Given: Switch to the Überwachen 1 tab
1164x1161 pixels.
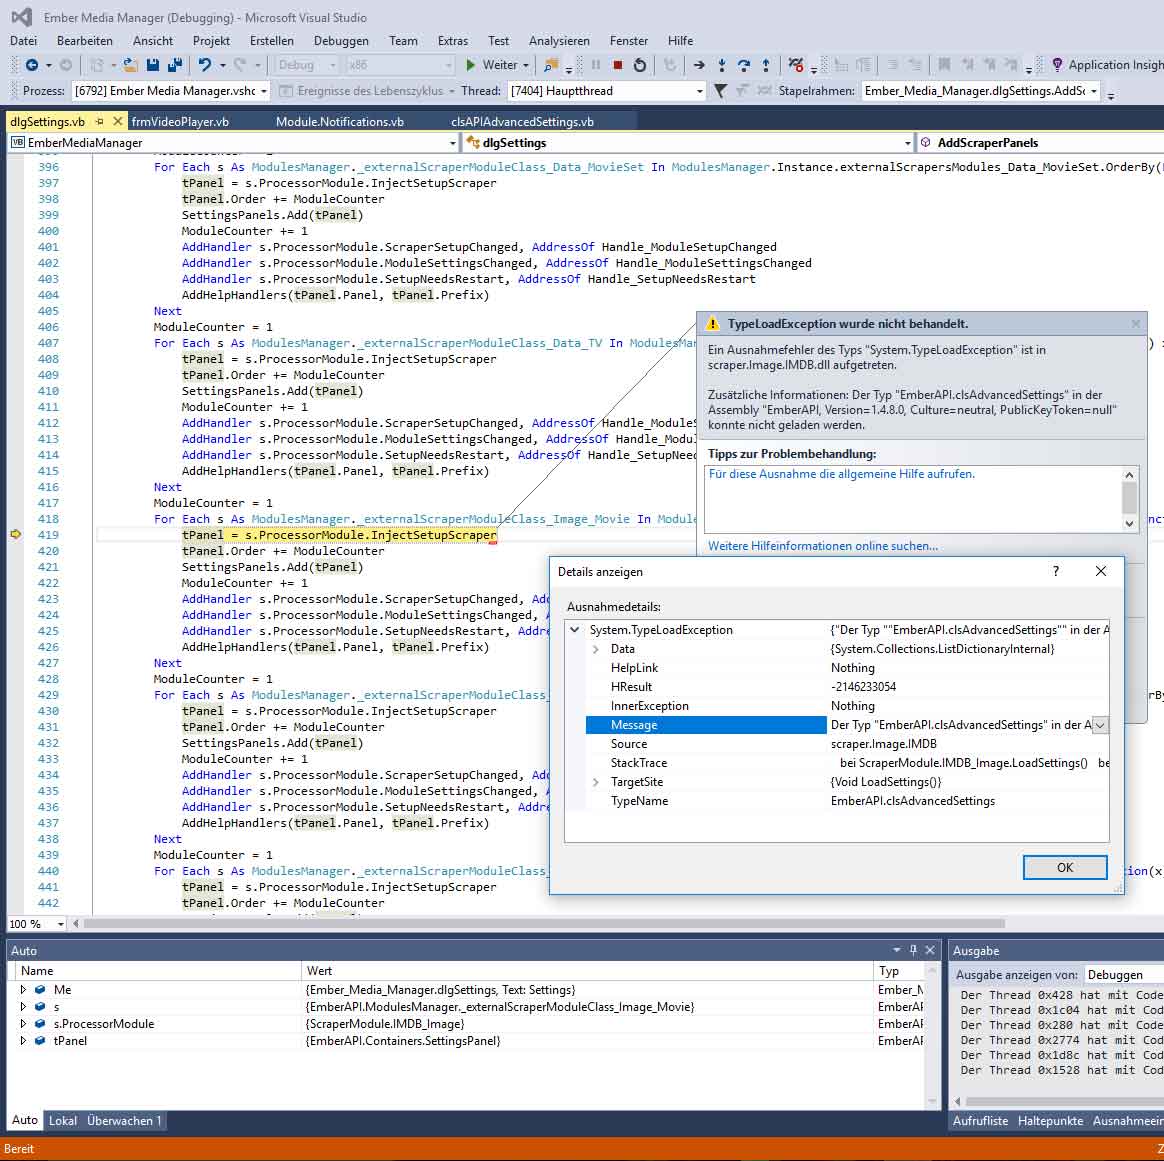Looking at the screenshot, I should pos(124,1120).
